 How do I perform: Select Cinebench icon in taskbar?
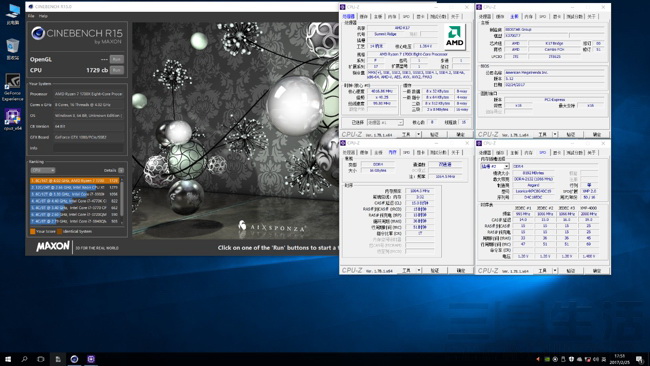click(74, 359)
